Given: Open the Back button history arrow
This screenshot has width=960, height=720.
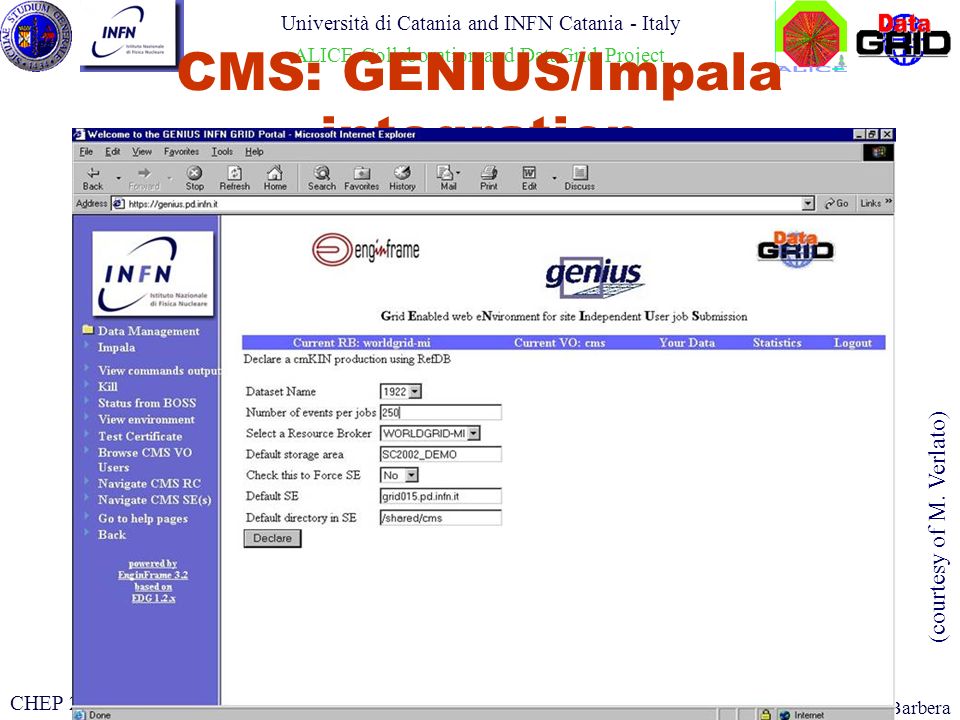Looking at the screenshot, I should point(118,178).
